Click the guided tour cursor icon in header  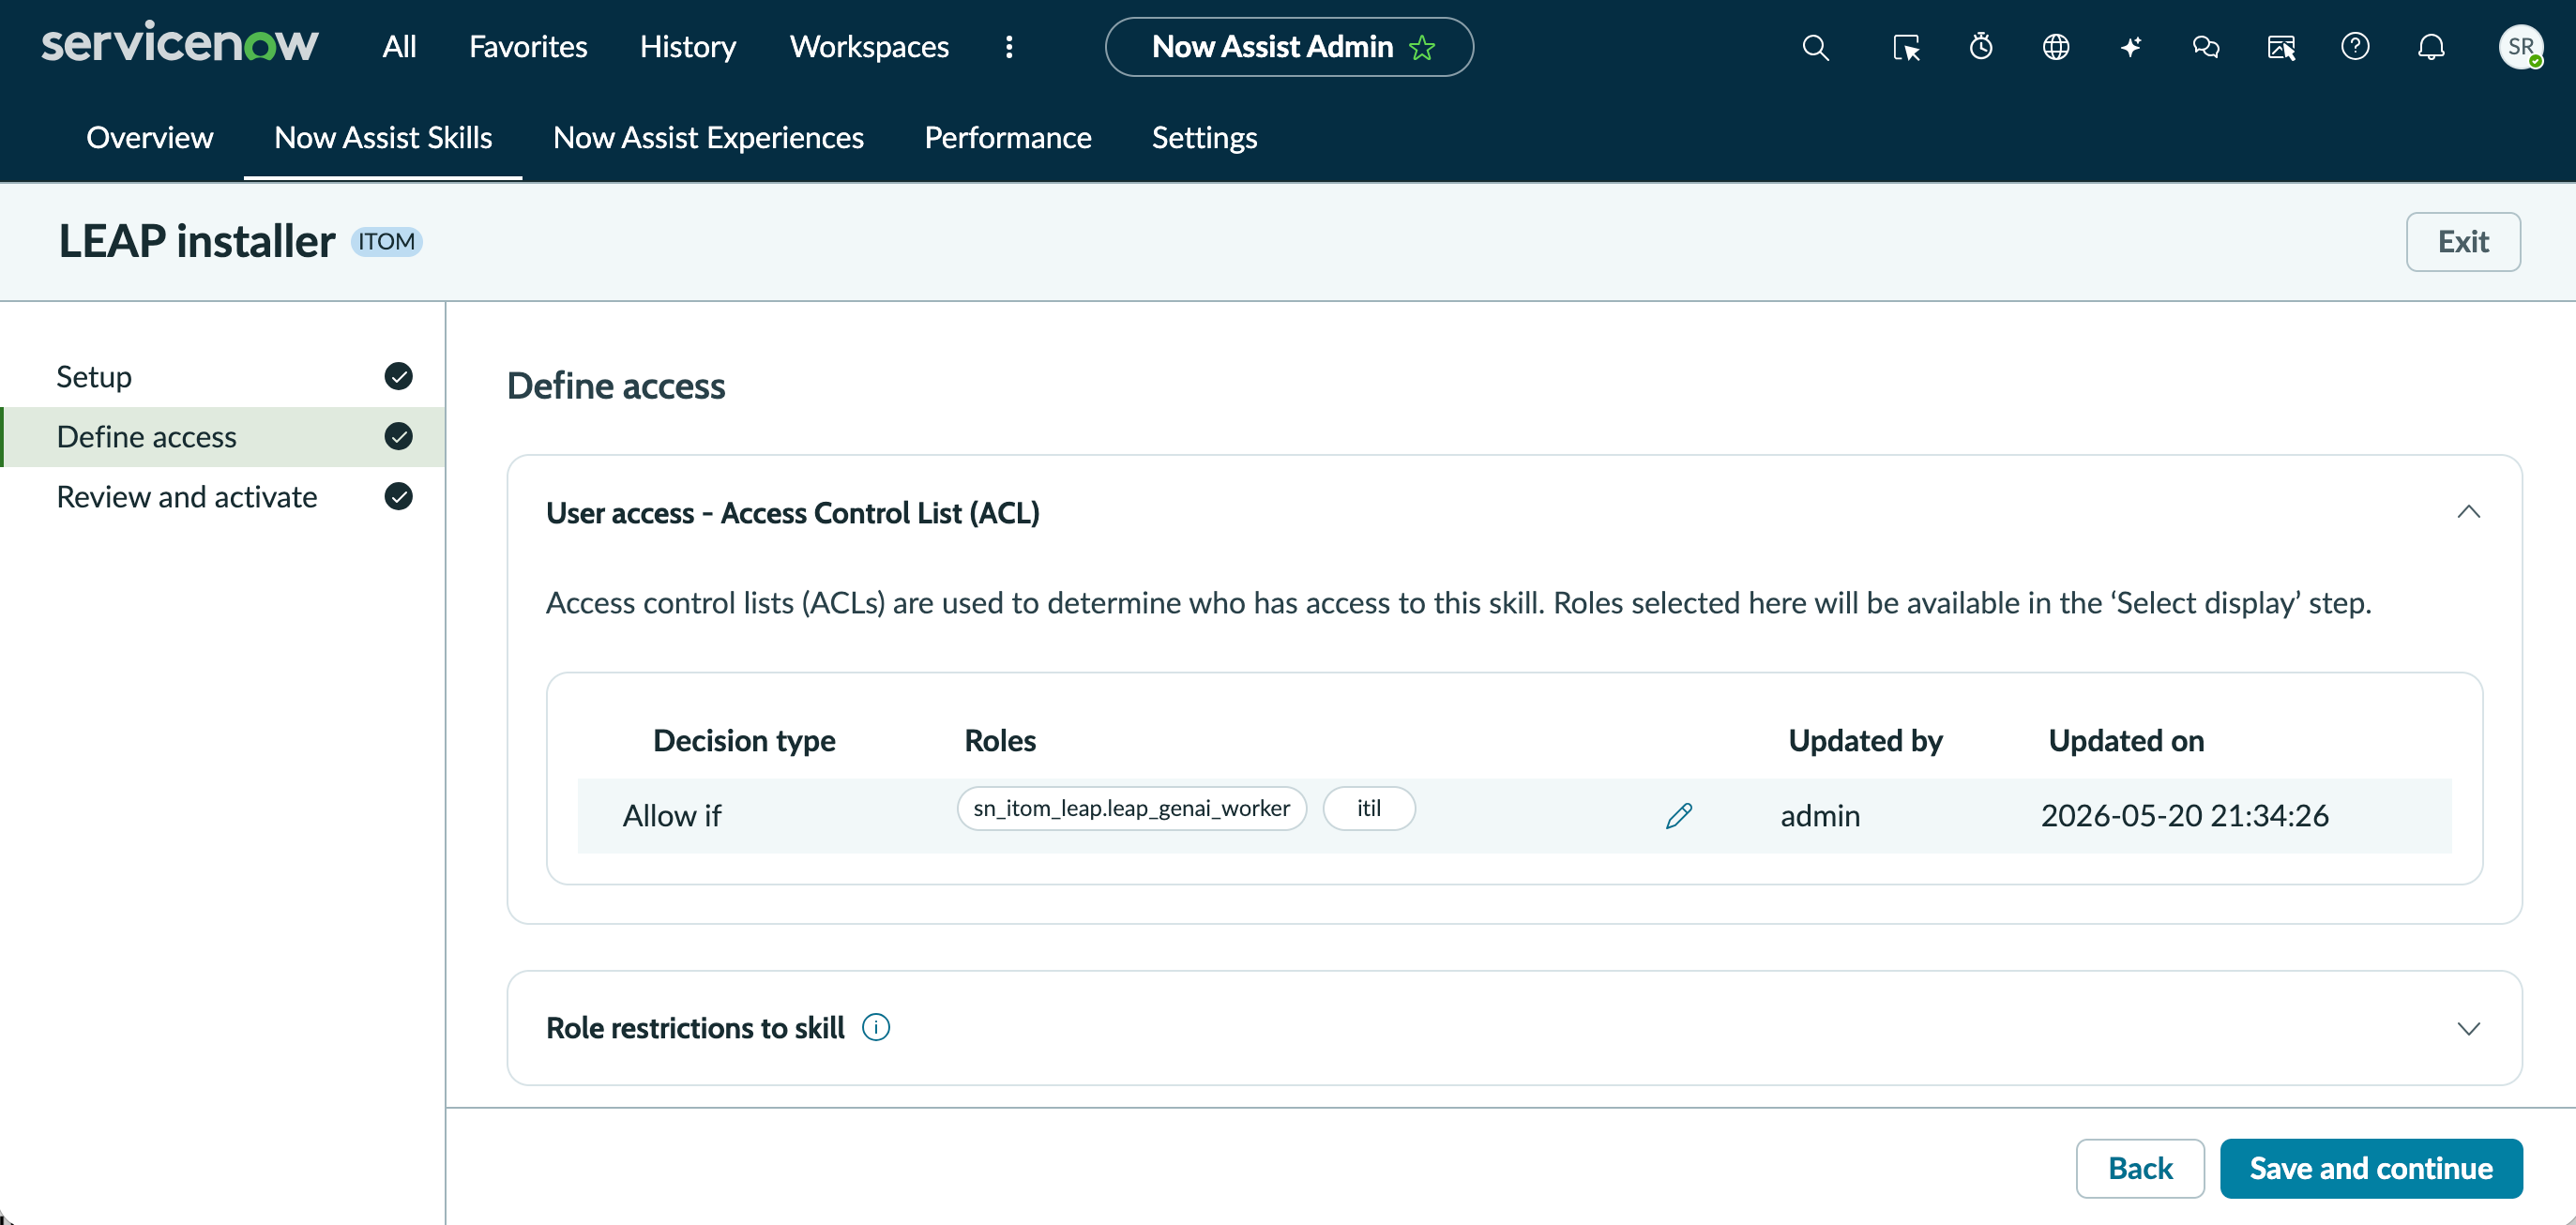pyautogui.click(x=1906, y=47)
